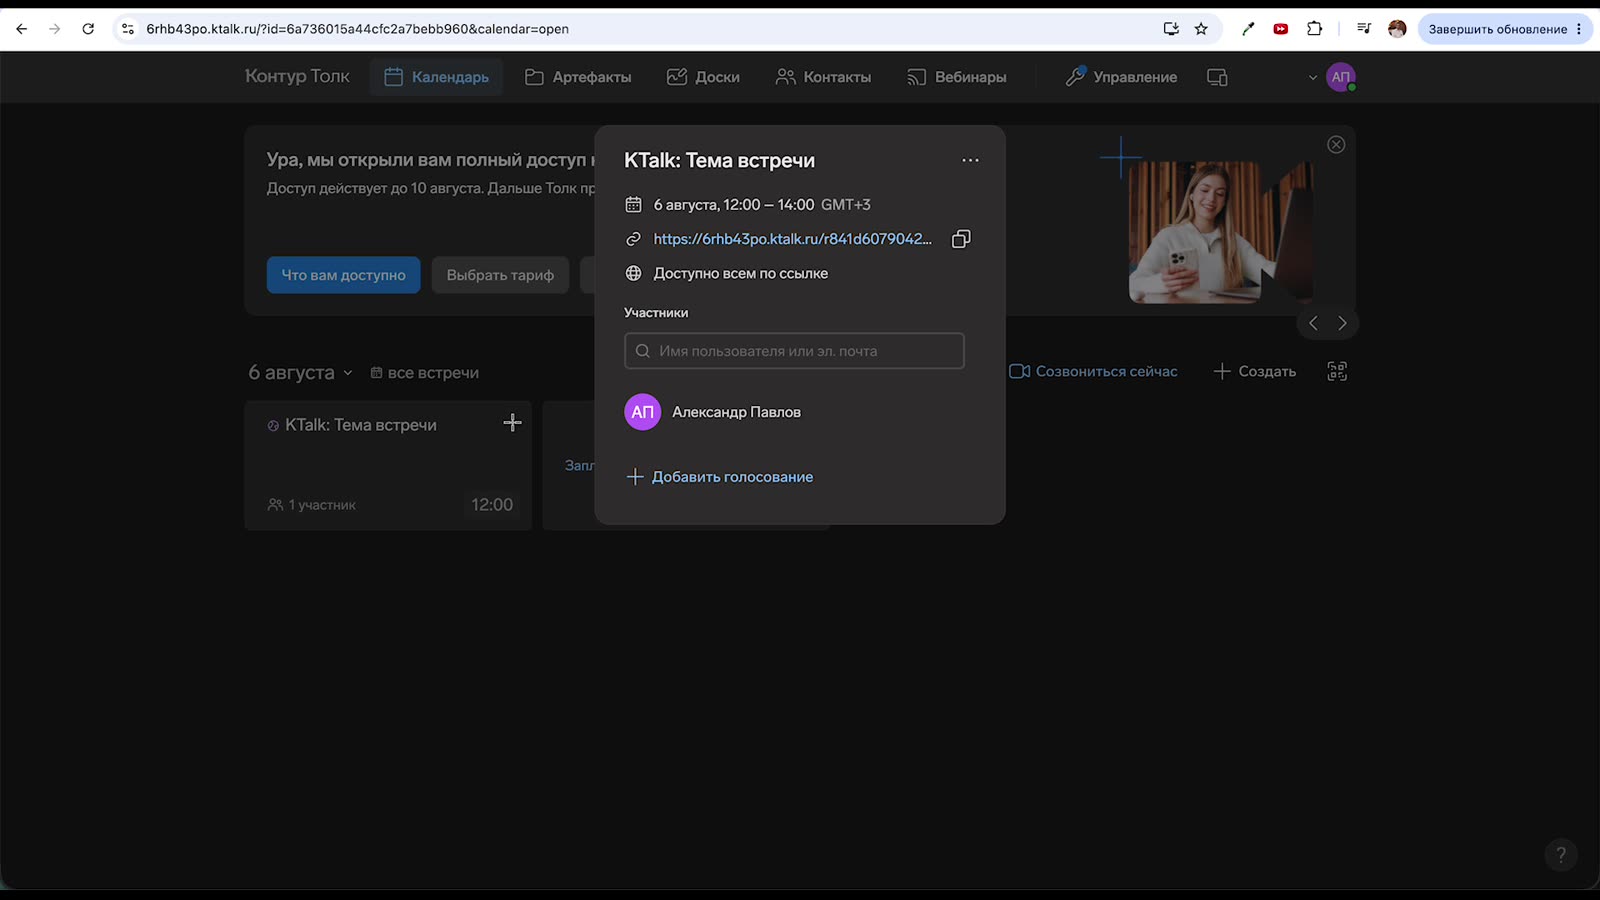The image size is (1600, 900).
Task: Open the meeting link https://6rhb43po.ktalk.ru/r841d6079042...
Action: [792, 239]
